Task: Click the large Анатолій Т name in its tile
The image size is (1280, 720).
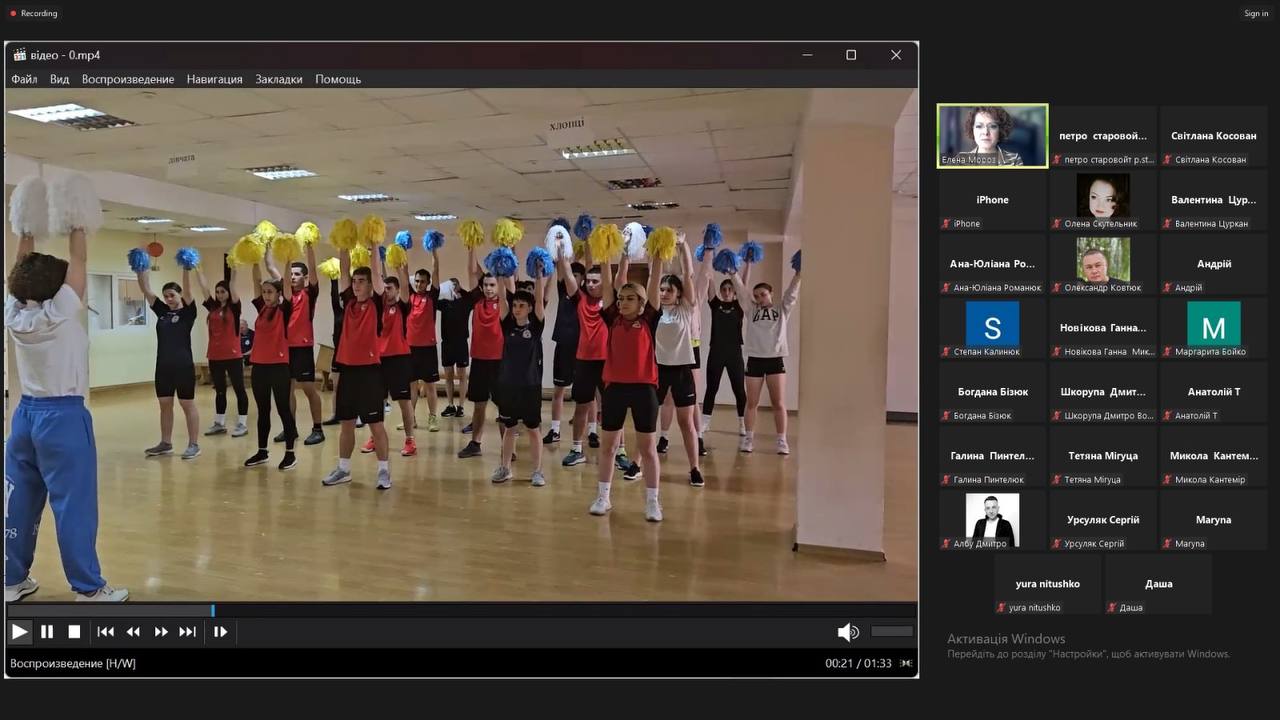Action: (1214, 392)
